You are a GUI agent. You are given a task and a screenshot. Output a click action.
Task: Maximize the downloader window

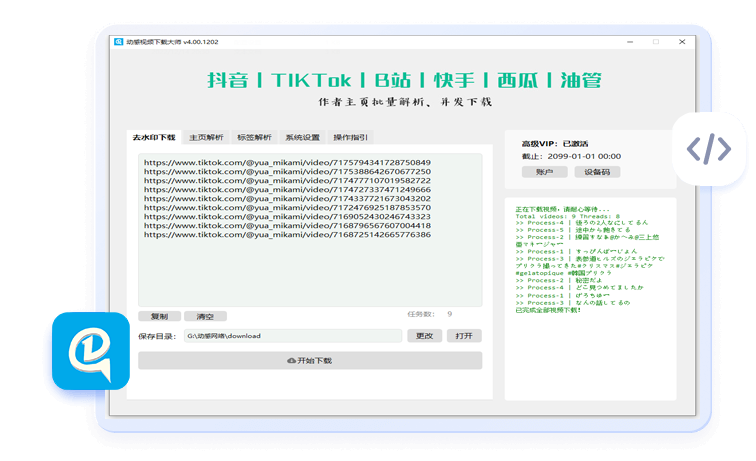[656, 42]
